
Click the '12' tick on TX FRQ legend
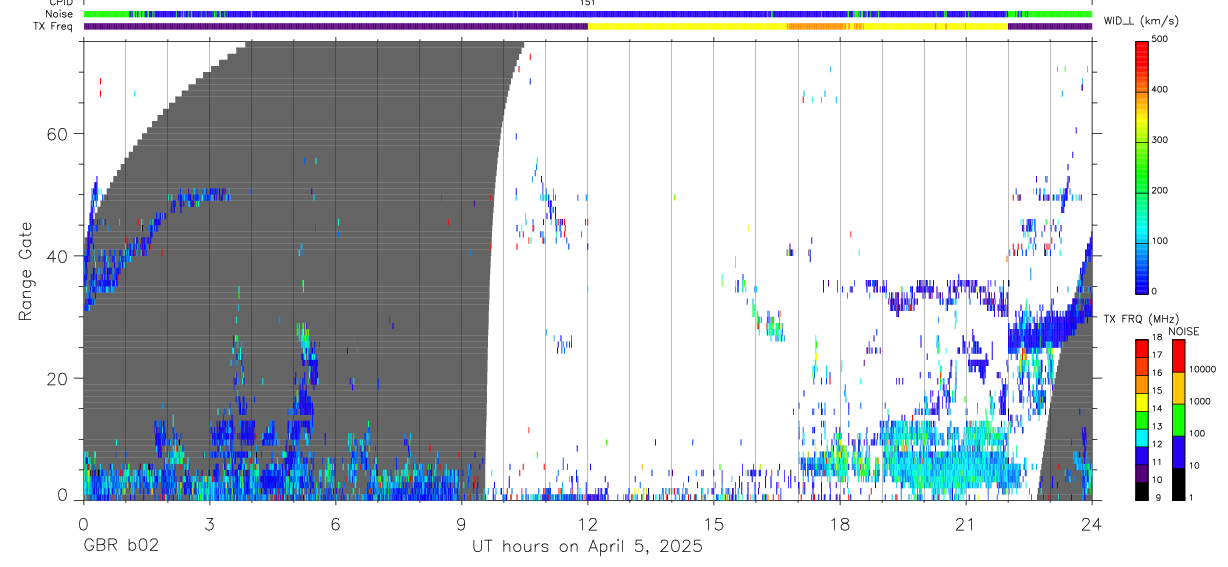pyautogui.click(x=1157, y=444)
